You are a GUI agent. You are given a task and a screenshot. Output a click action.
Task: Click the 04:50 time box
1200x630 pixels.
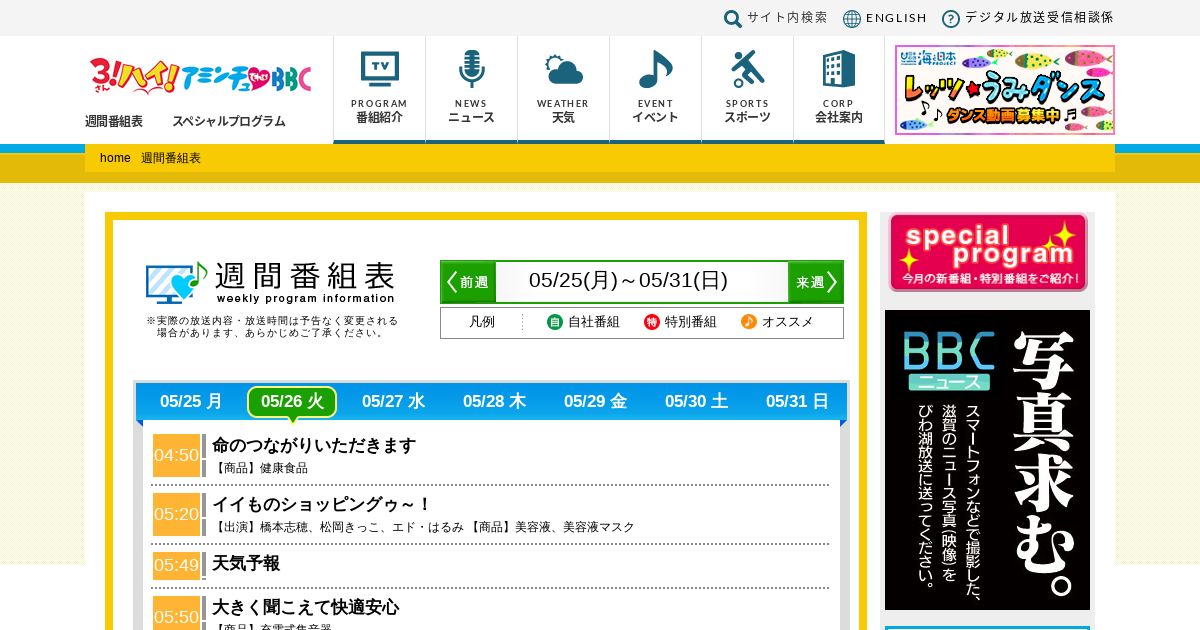(x=176, y=455)
